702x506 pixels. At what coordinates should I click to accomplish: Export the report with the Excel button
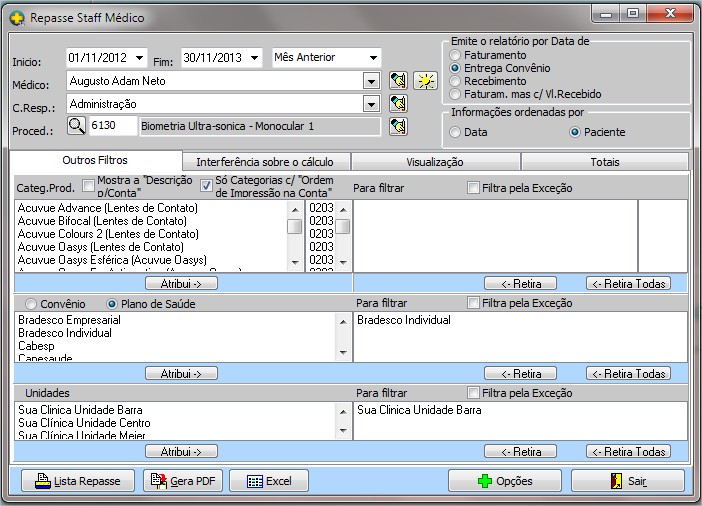tap(268, 481)
